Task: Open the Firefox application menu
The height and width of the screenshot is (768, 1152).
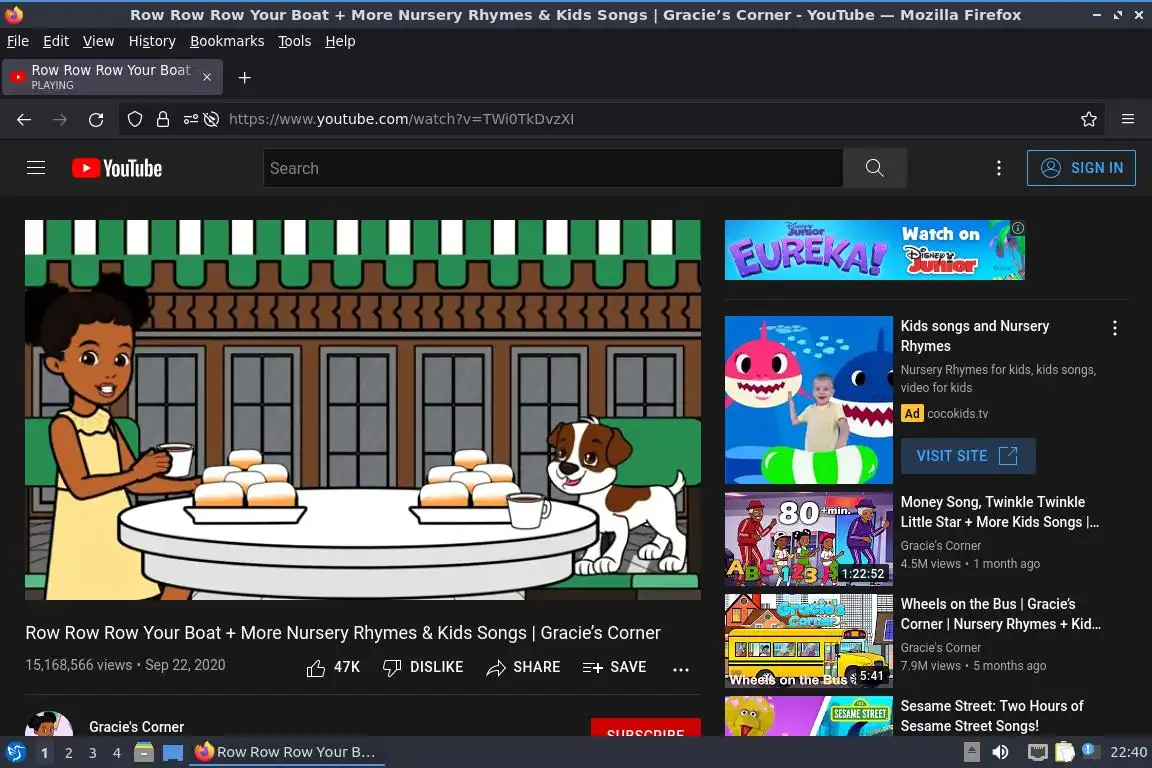Action: pyautogui.click(x=1128, y=119)
